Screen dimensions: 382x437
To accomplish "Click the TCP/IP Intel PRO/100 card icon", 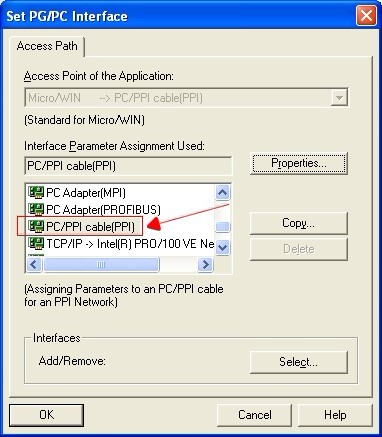I will coord(36,243).
